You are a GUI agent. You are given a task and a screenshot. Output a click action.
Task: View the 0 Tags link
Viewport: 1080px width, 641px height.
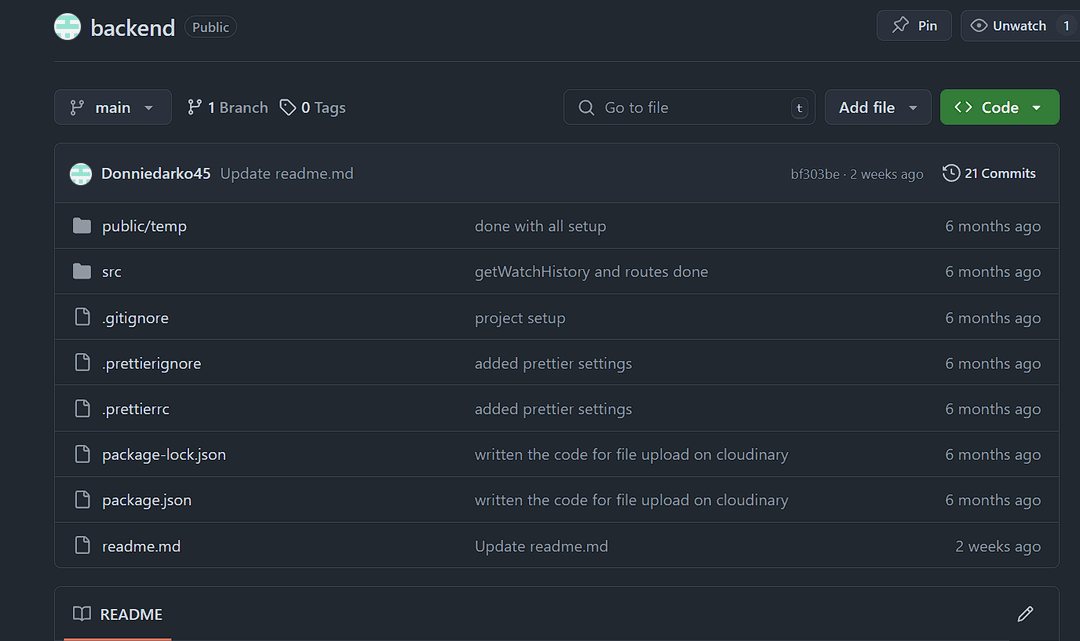(313, 107)
